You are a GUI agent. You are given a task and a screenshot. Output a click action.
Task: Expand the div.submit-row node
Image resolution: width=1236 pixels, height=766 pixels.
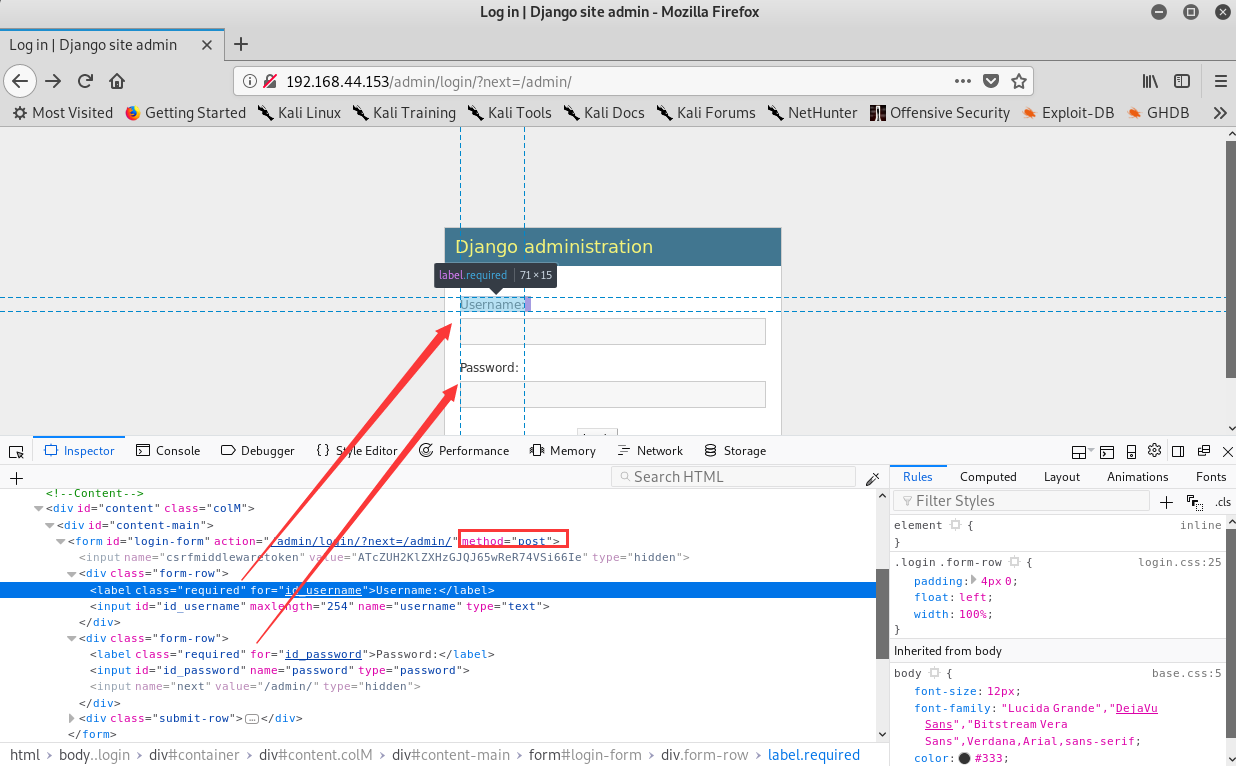pos(72,718)
